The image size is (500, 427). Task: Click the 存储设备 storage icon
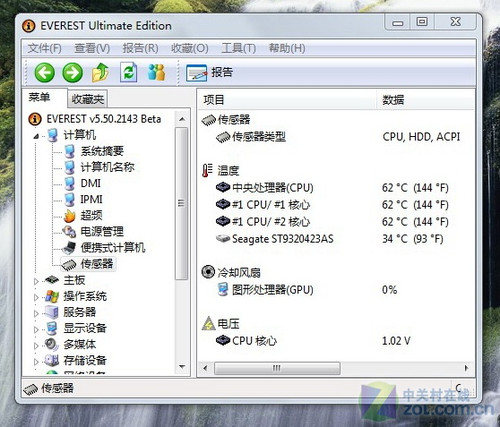(x=52, y=360)
